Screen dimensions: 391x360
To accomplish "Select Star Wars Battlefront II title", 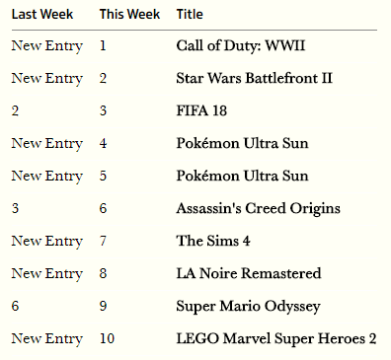I will coord(254,78).
